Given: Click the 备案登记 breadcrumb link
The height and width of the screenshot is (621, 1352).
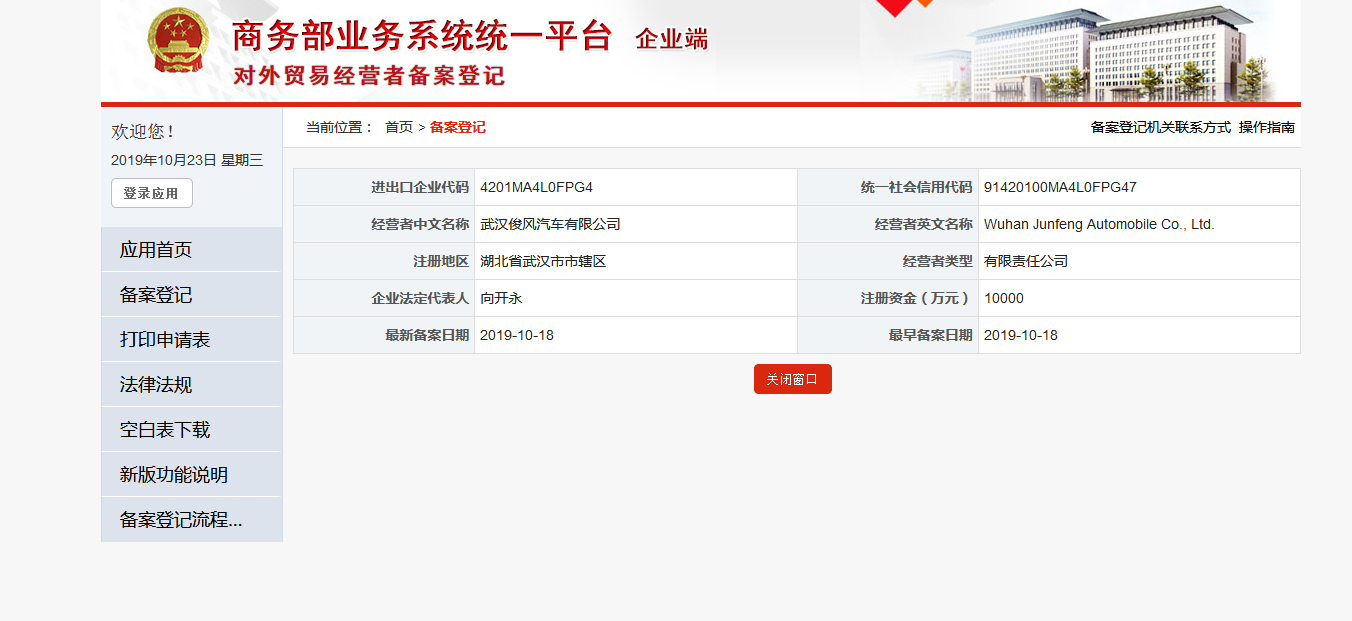Looking at the screenshot, I should (458, 127).
